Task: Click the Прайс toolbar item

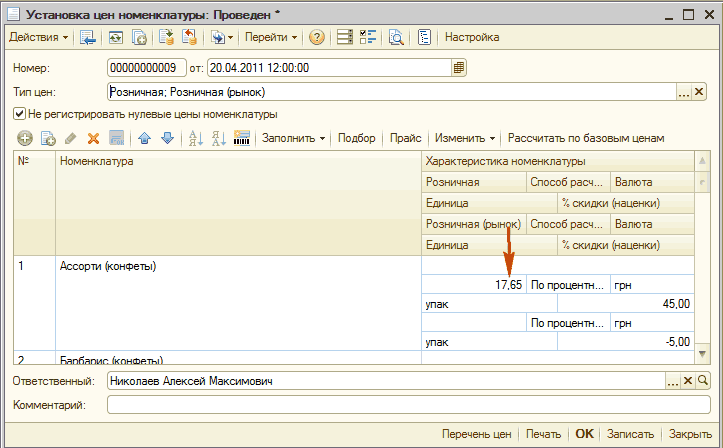Action: (406, 138)
